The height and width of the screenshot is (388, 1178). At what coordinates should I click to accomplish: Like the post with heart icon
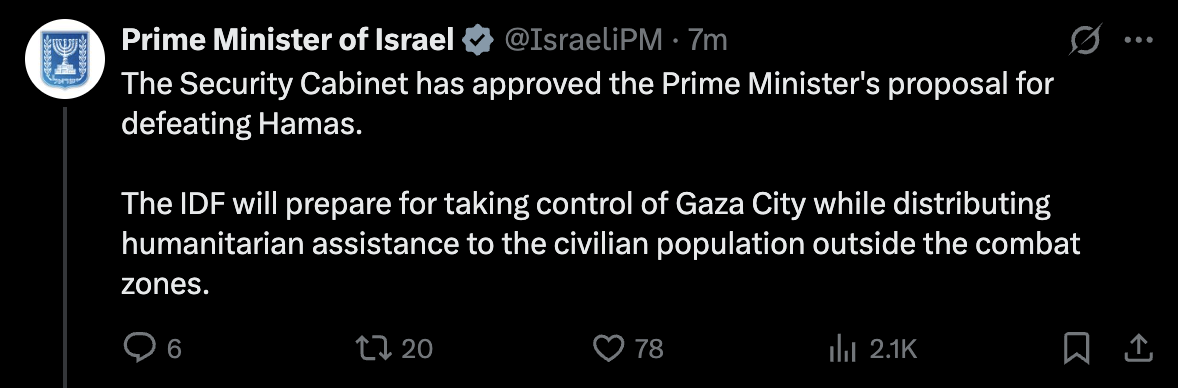click(x=609, y=347)
